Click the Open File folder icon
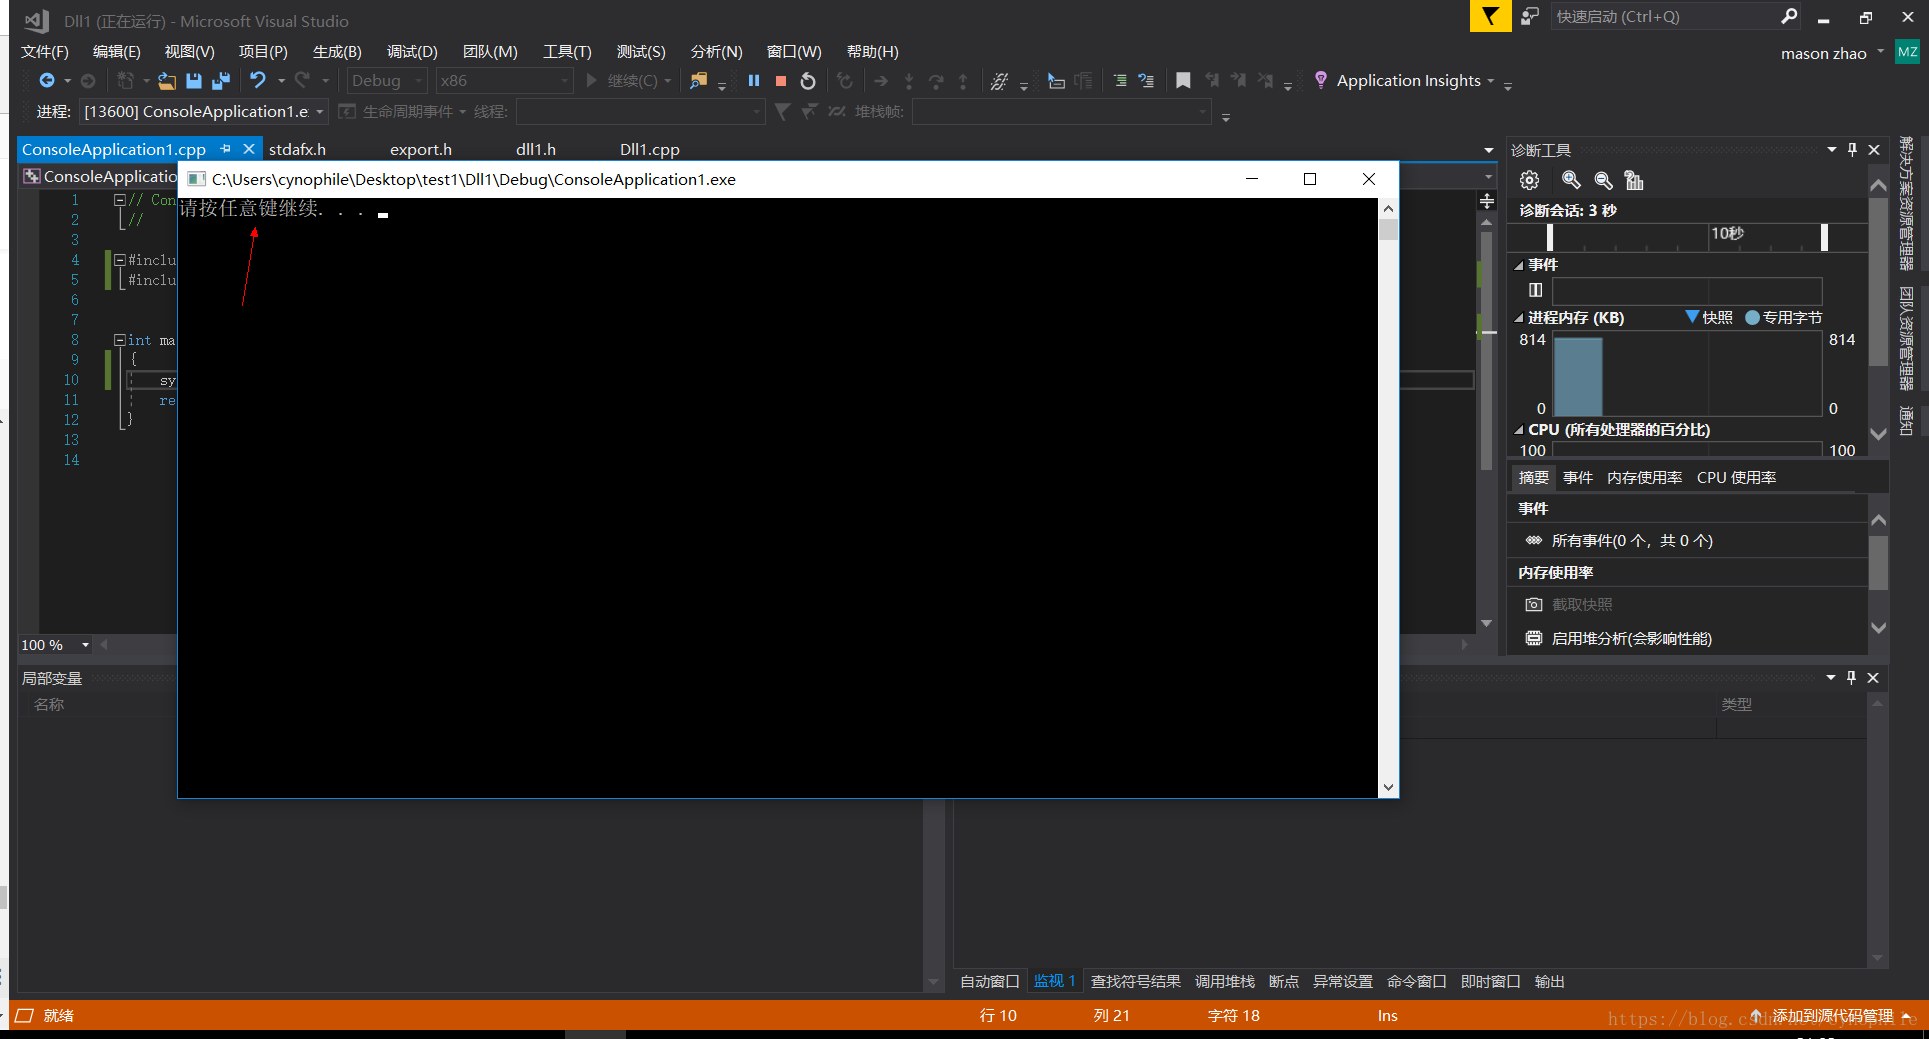1929x1039 pixels. click(167, 80)
